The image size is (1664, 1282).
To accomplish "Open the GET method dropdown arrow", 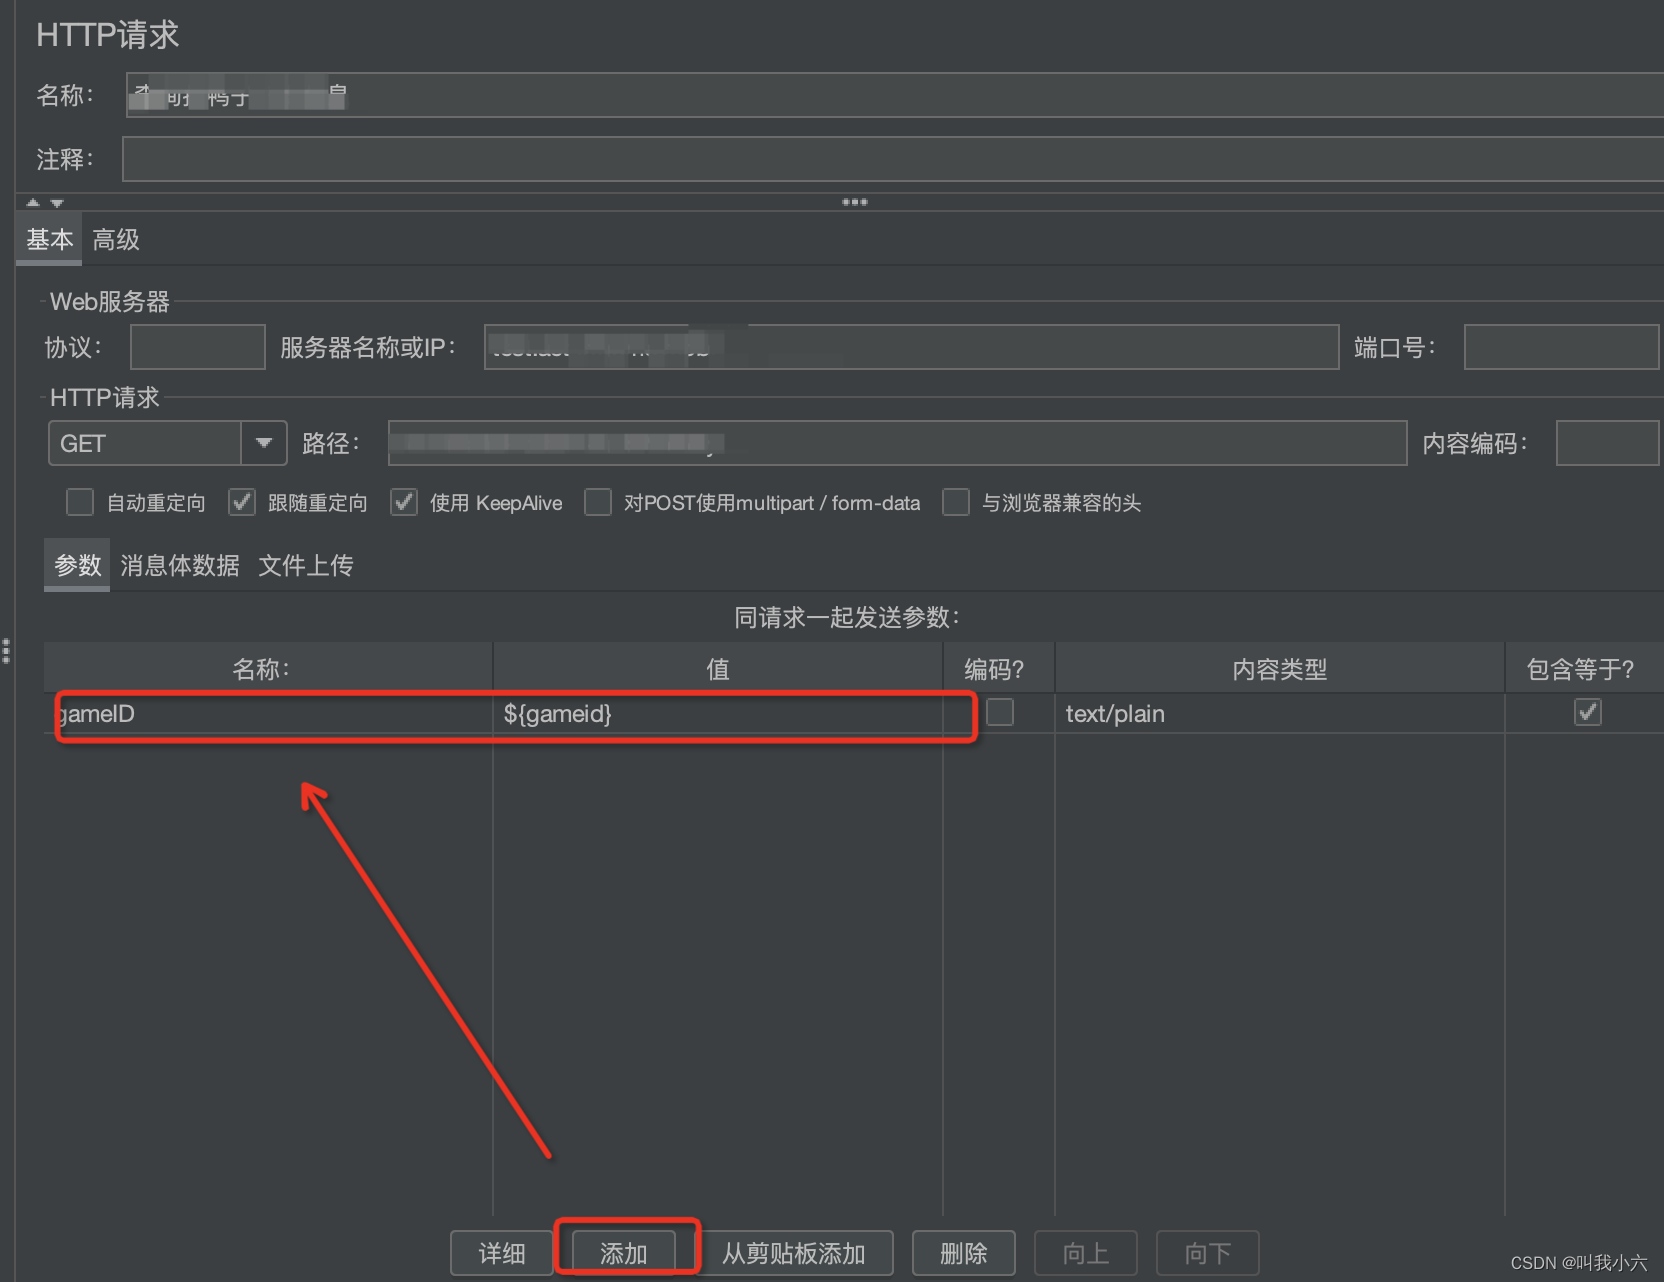I will (x=264, y=443).
